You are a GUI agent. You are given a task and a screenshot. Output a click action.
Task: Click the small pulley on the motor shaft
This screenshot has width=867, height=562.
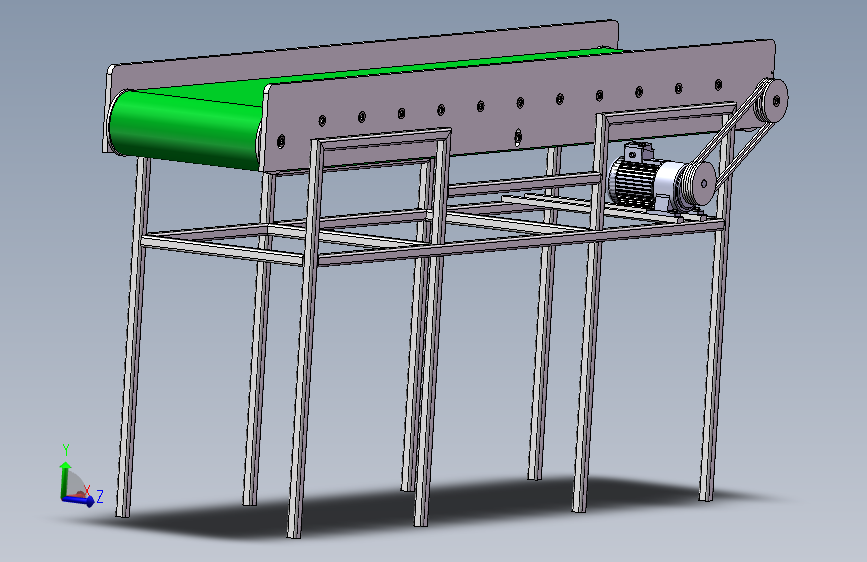[x=697, y=184]
